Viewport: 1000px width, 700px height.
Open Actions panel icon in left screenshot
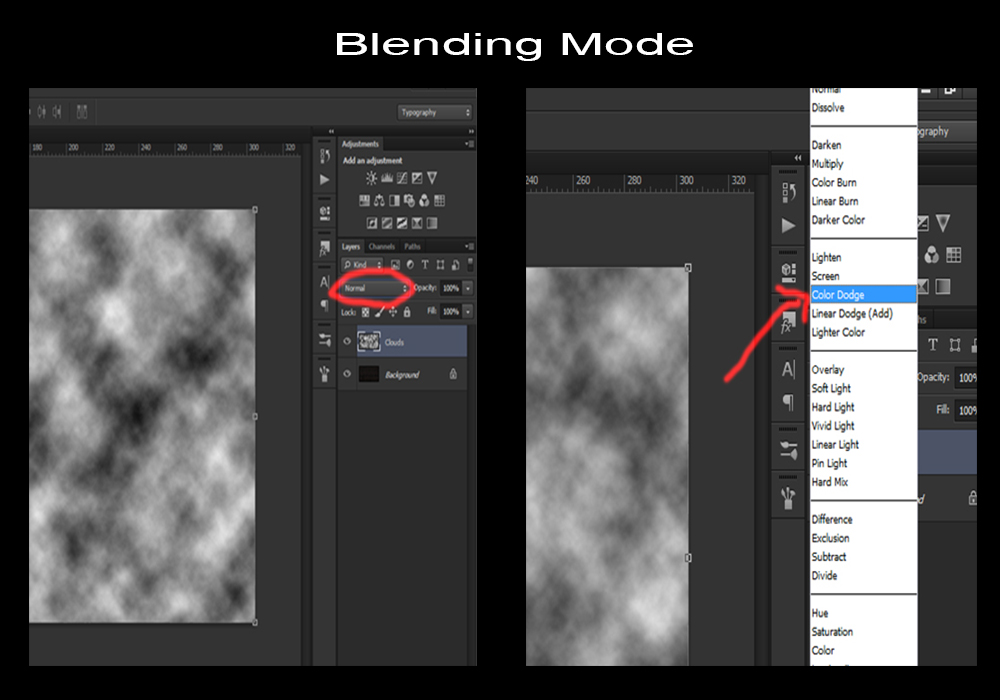(325, 180)
